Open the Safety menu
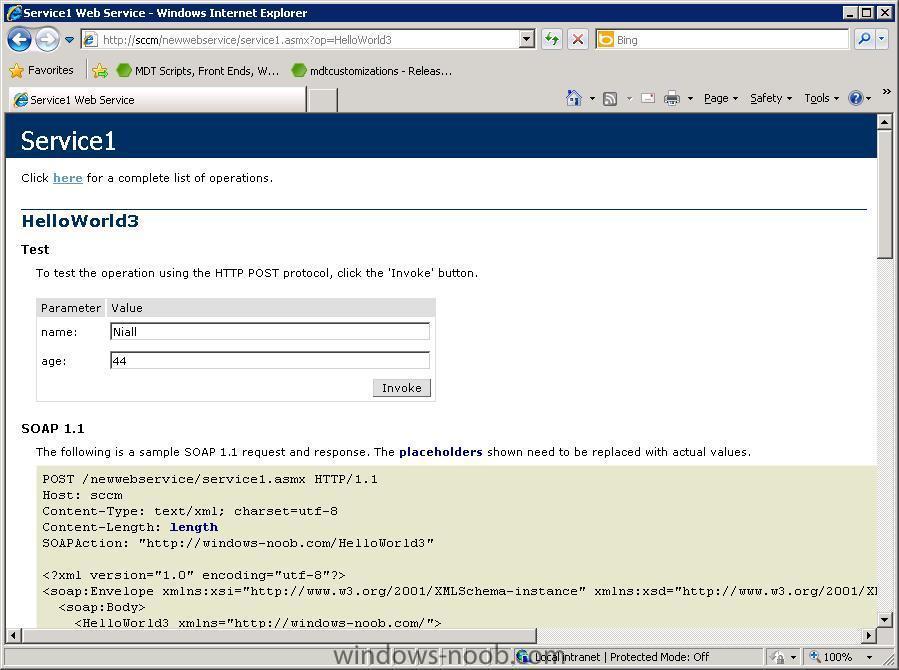Viewport: 899px width, 670px height. (771, 99)
